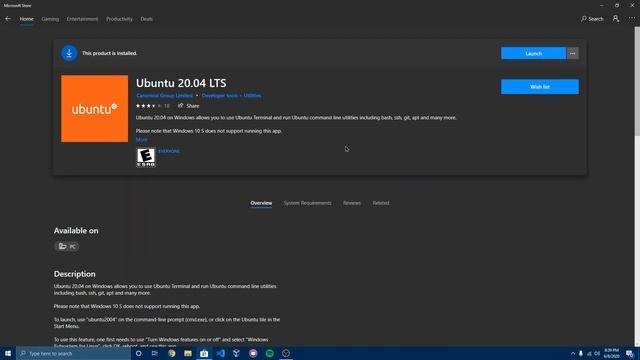Open Search in the Store header
Viewport: 640px width, 360px height.
click(x=592, y=19)
